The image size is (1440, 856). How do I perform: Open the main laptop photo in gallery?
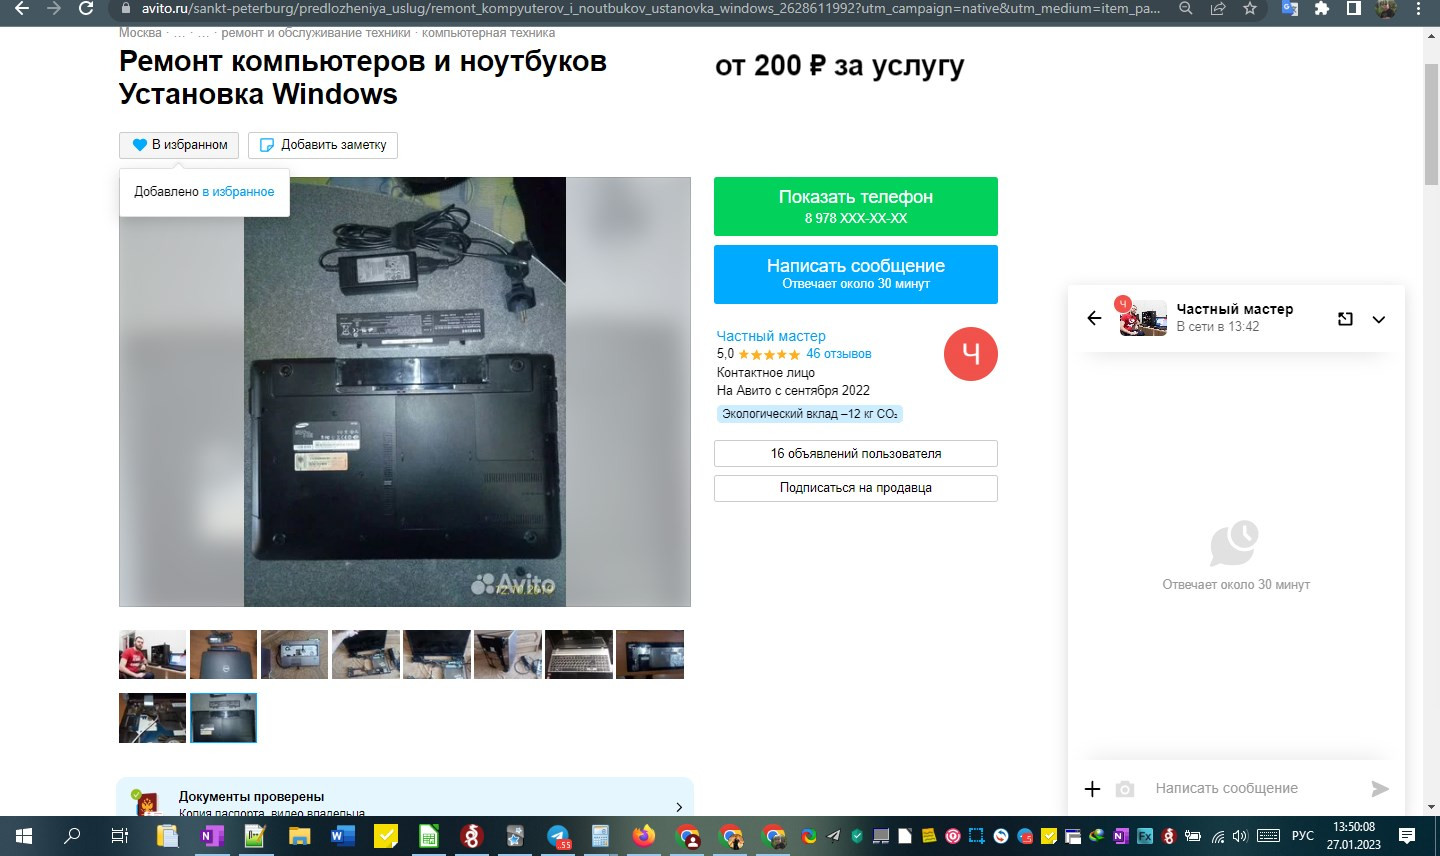(405, 392)
